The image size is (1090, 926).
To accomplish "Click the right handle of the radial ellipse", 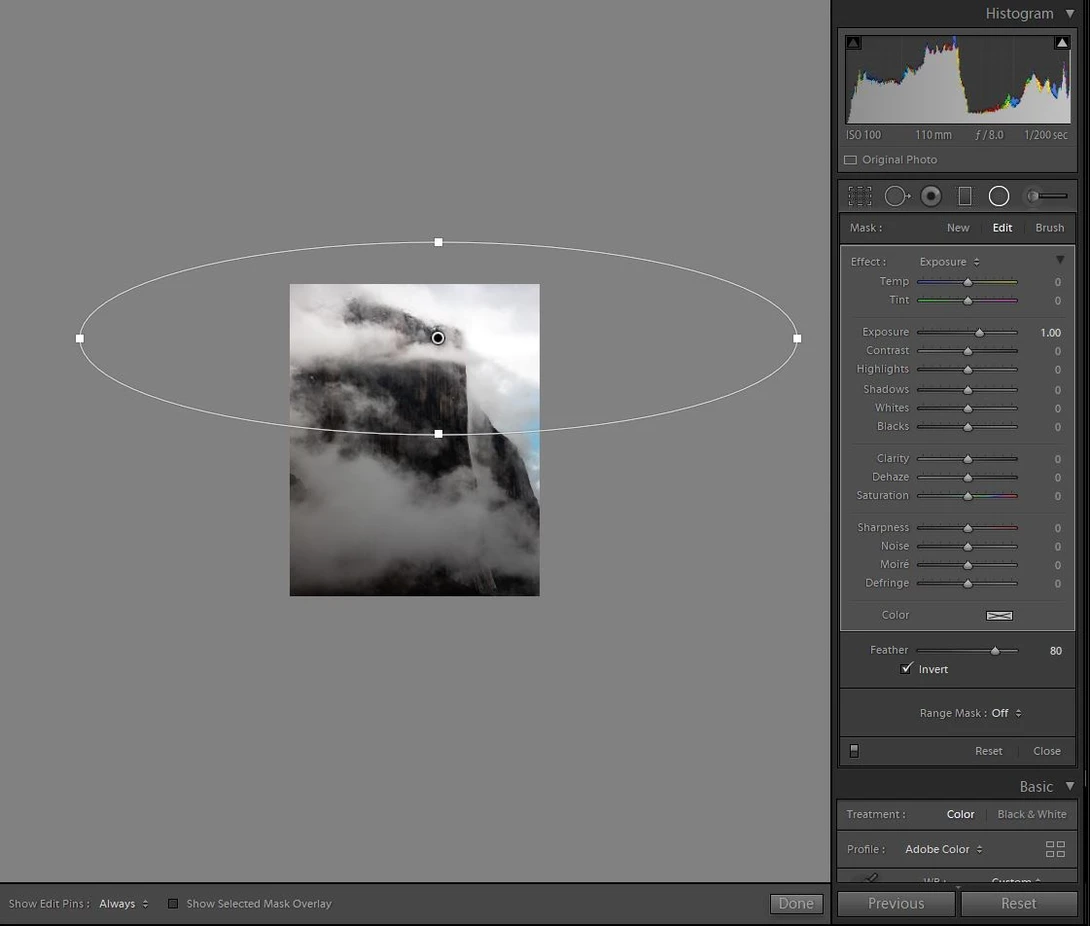I will click(x=797, y=339).
